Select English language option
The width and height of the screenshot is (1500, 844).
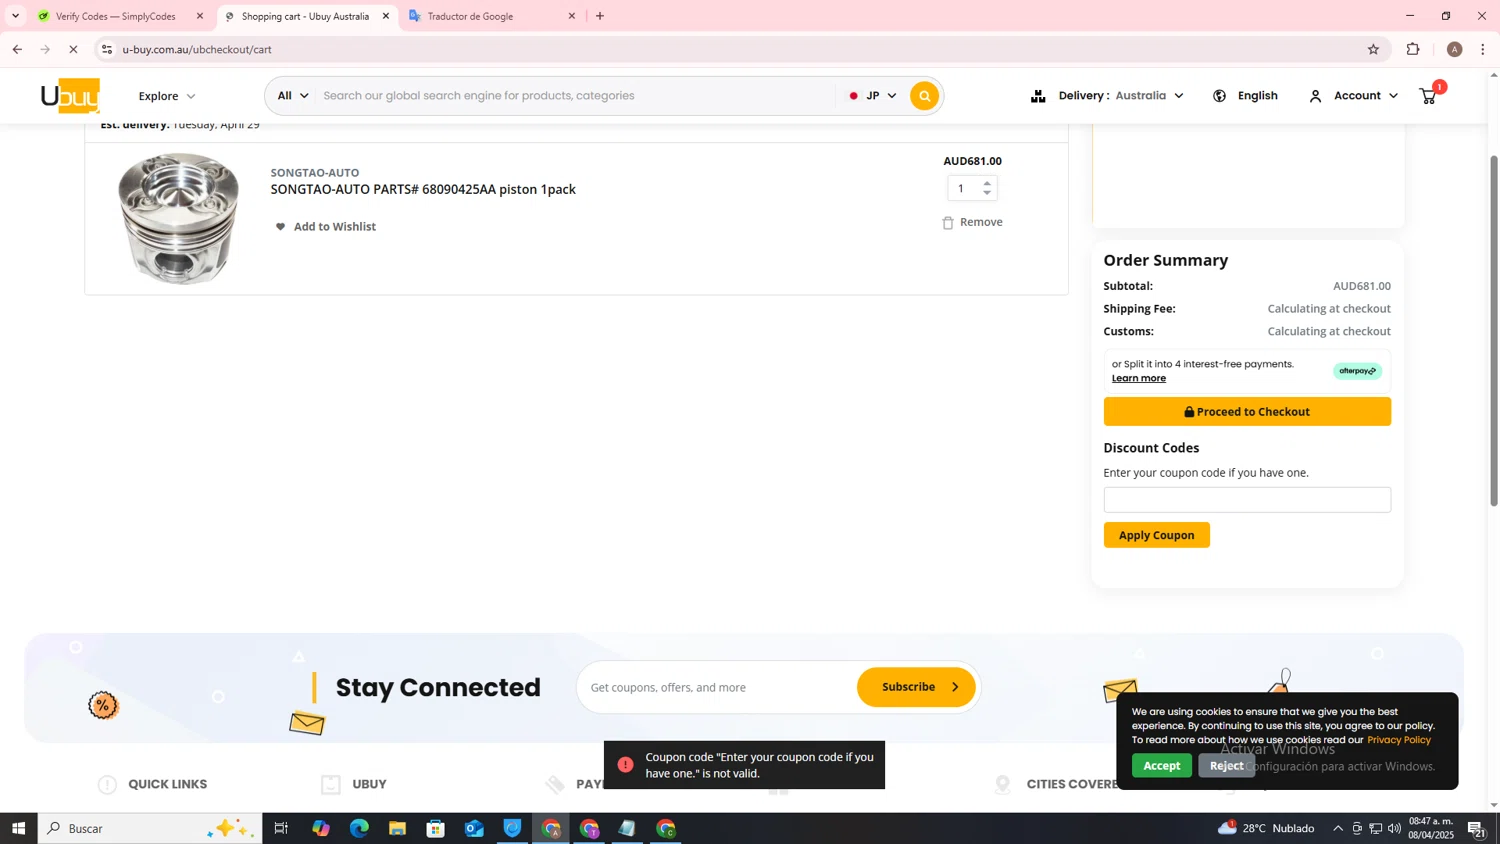[1257, 96]
